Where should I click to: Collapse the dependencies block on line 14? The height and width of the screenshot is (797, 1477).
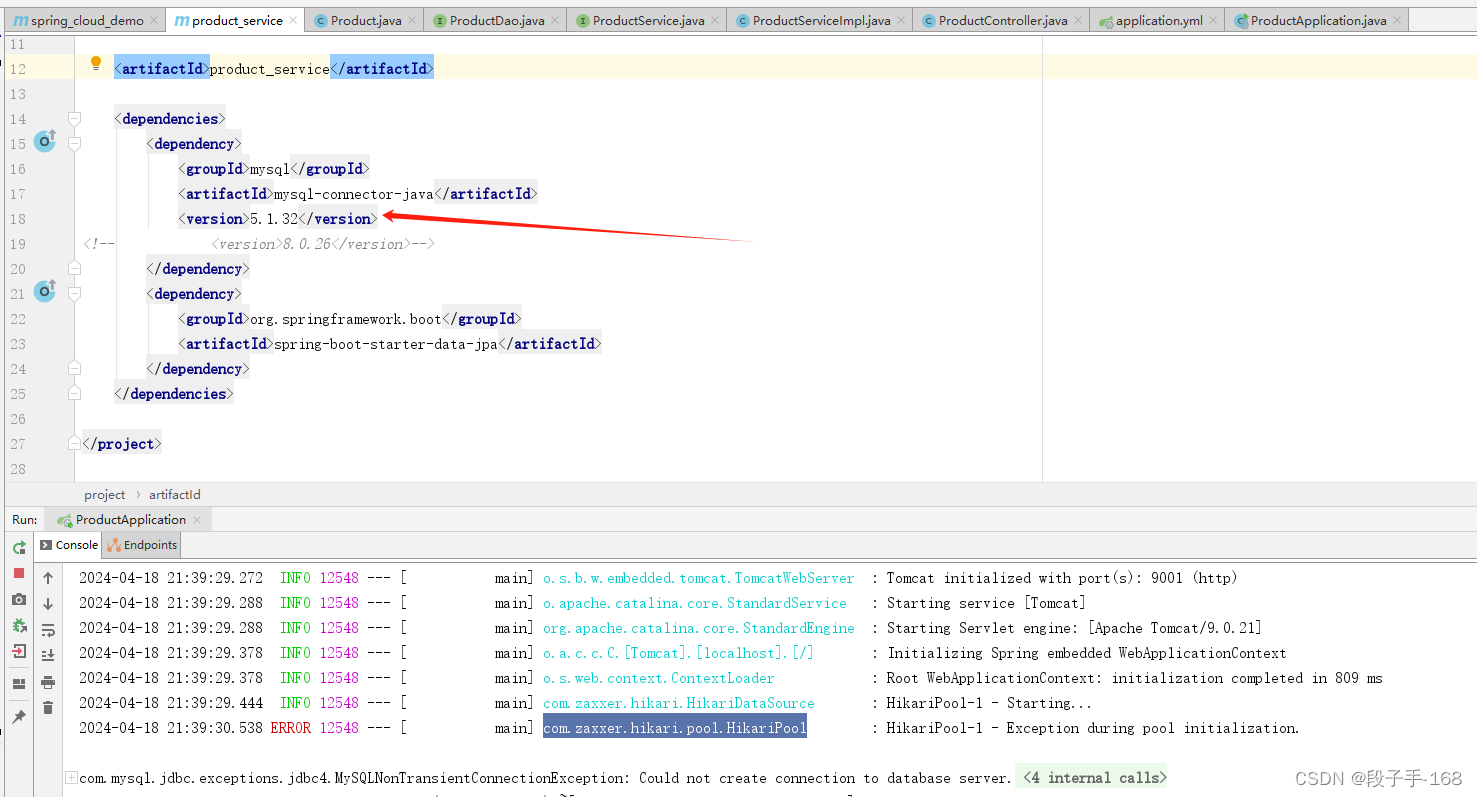point(74,118)
